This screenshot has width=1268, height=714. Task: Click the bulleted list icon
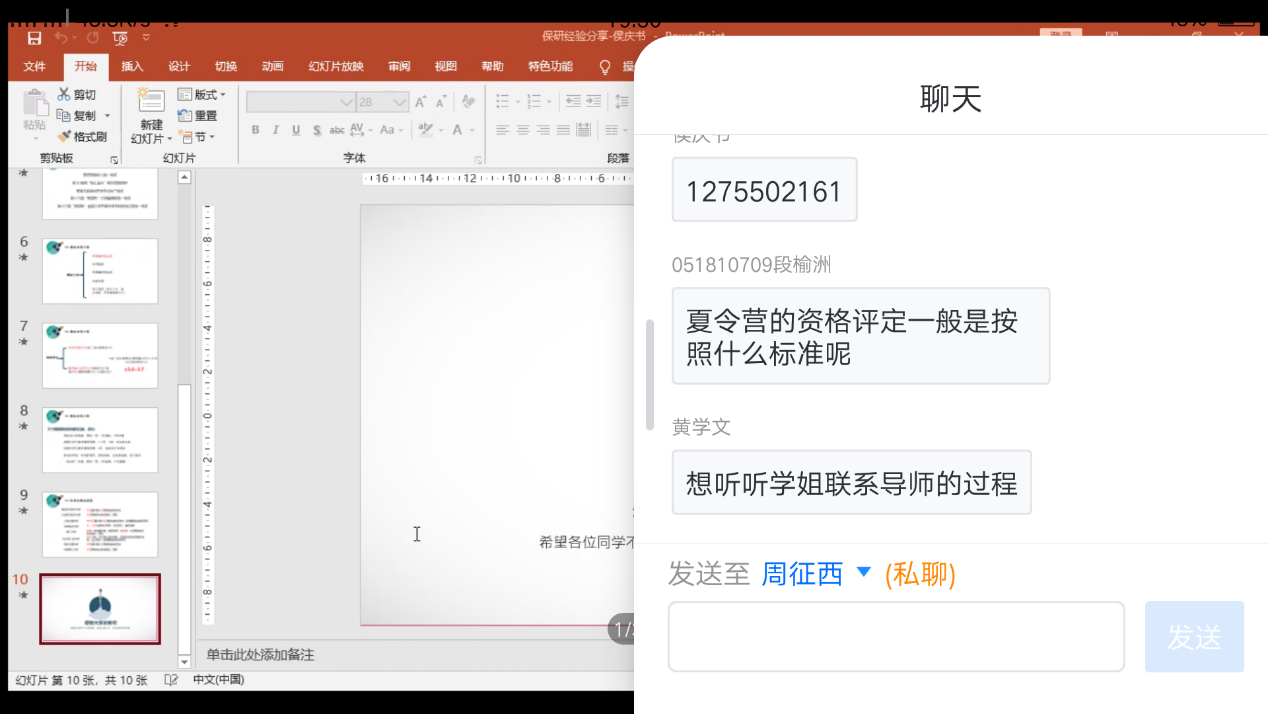(503, 102)
